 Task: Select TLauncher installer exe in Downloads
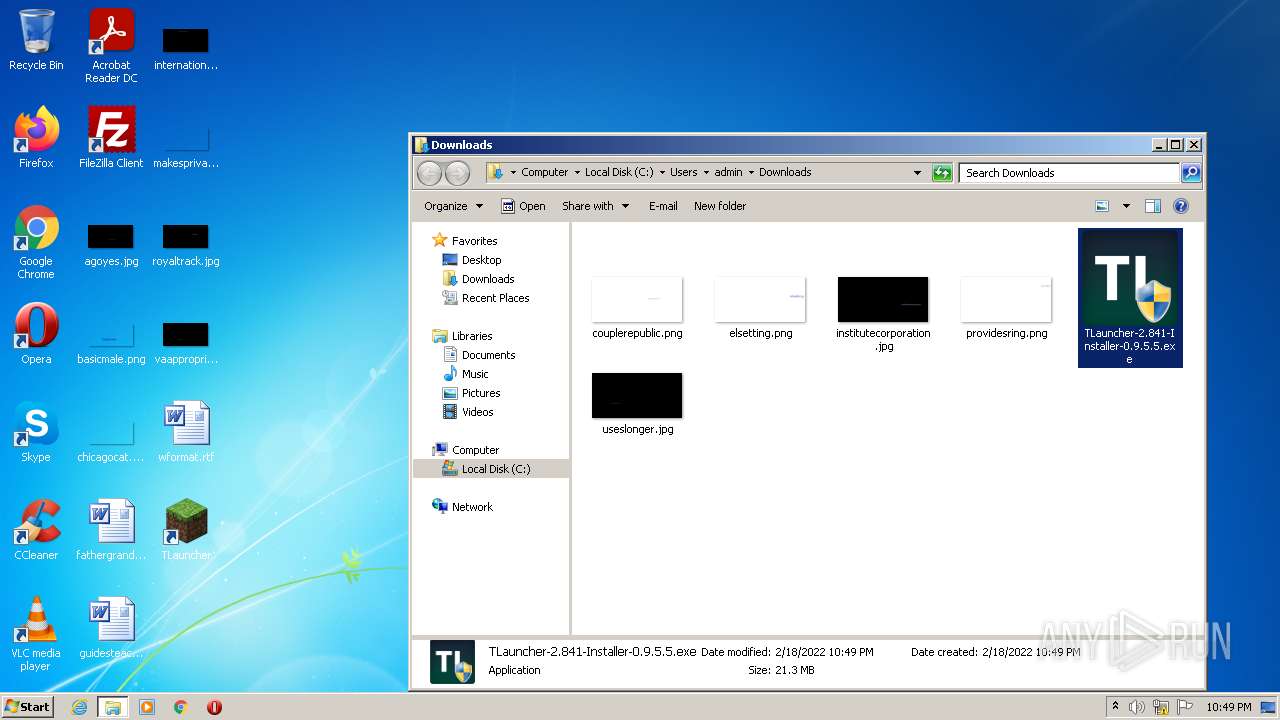(x=1130, y=298)
